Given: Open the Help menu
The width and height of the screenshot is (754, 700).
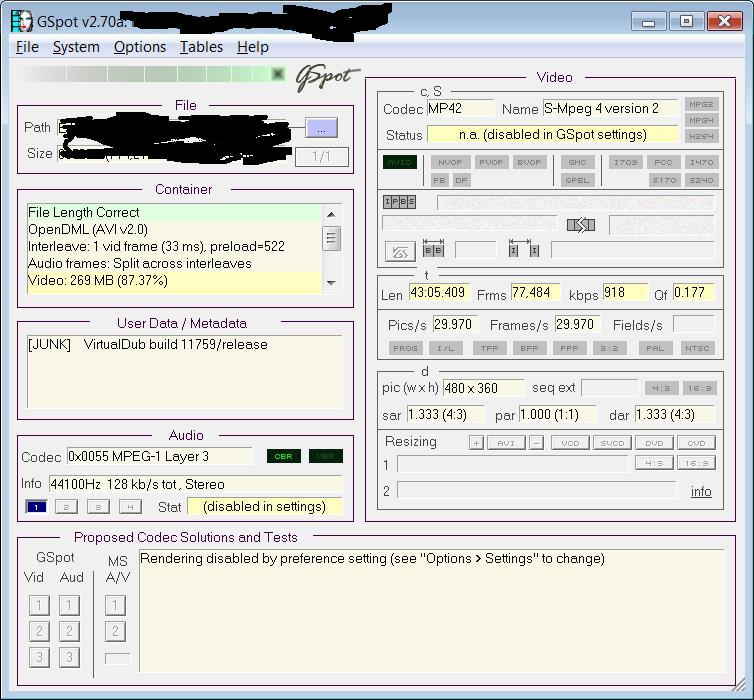Looking at the screenshot, I should (x=252, y=47).
